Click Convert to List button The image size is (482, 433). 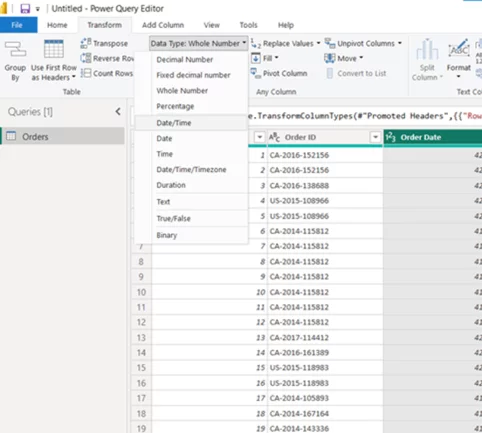356,73
